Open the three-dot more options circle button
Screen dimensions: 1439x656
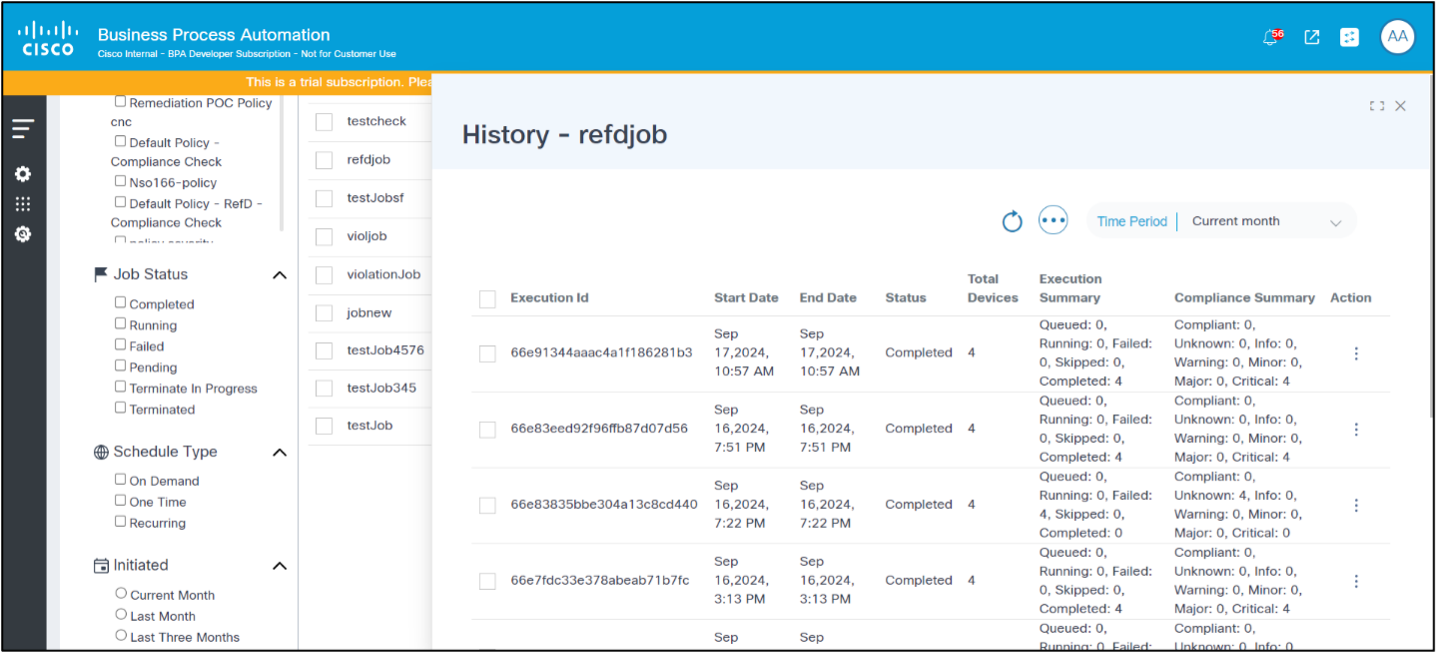1053,220
